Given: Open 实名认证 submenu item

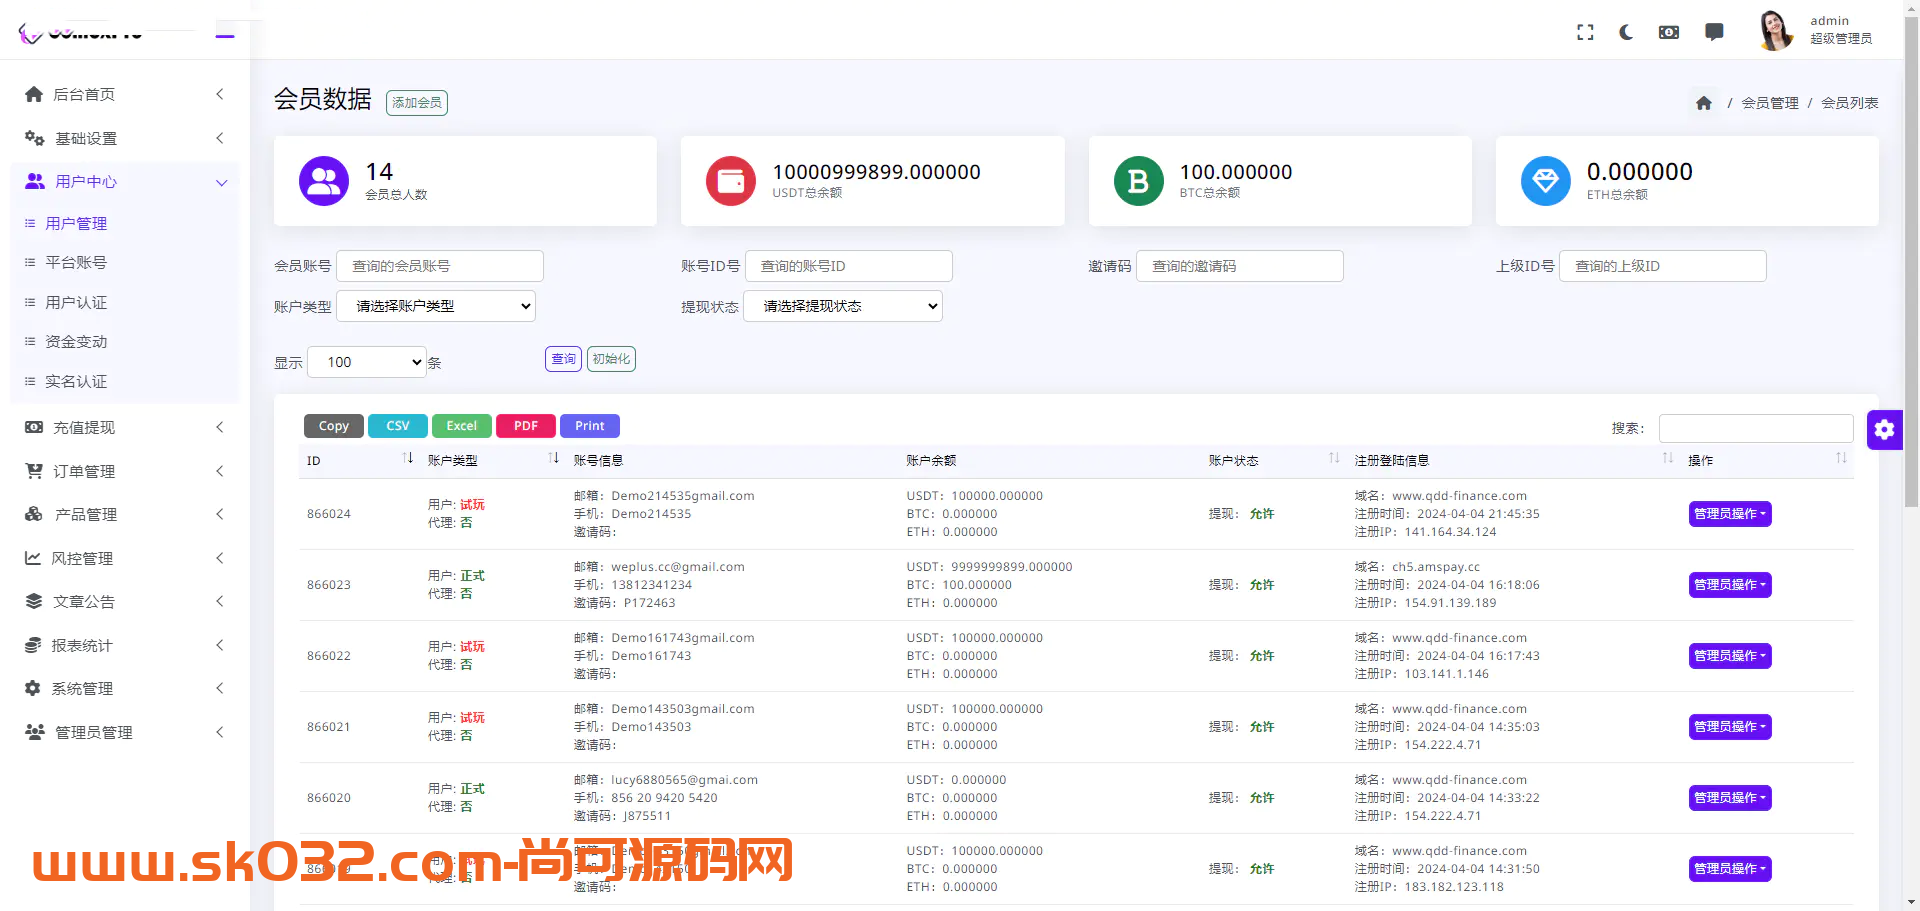Looking at the screenshot, I should [x=76, y=381].
